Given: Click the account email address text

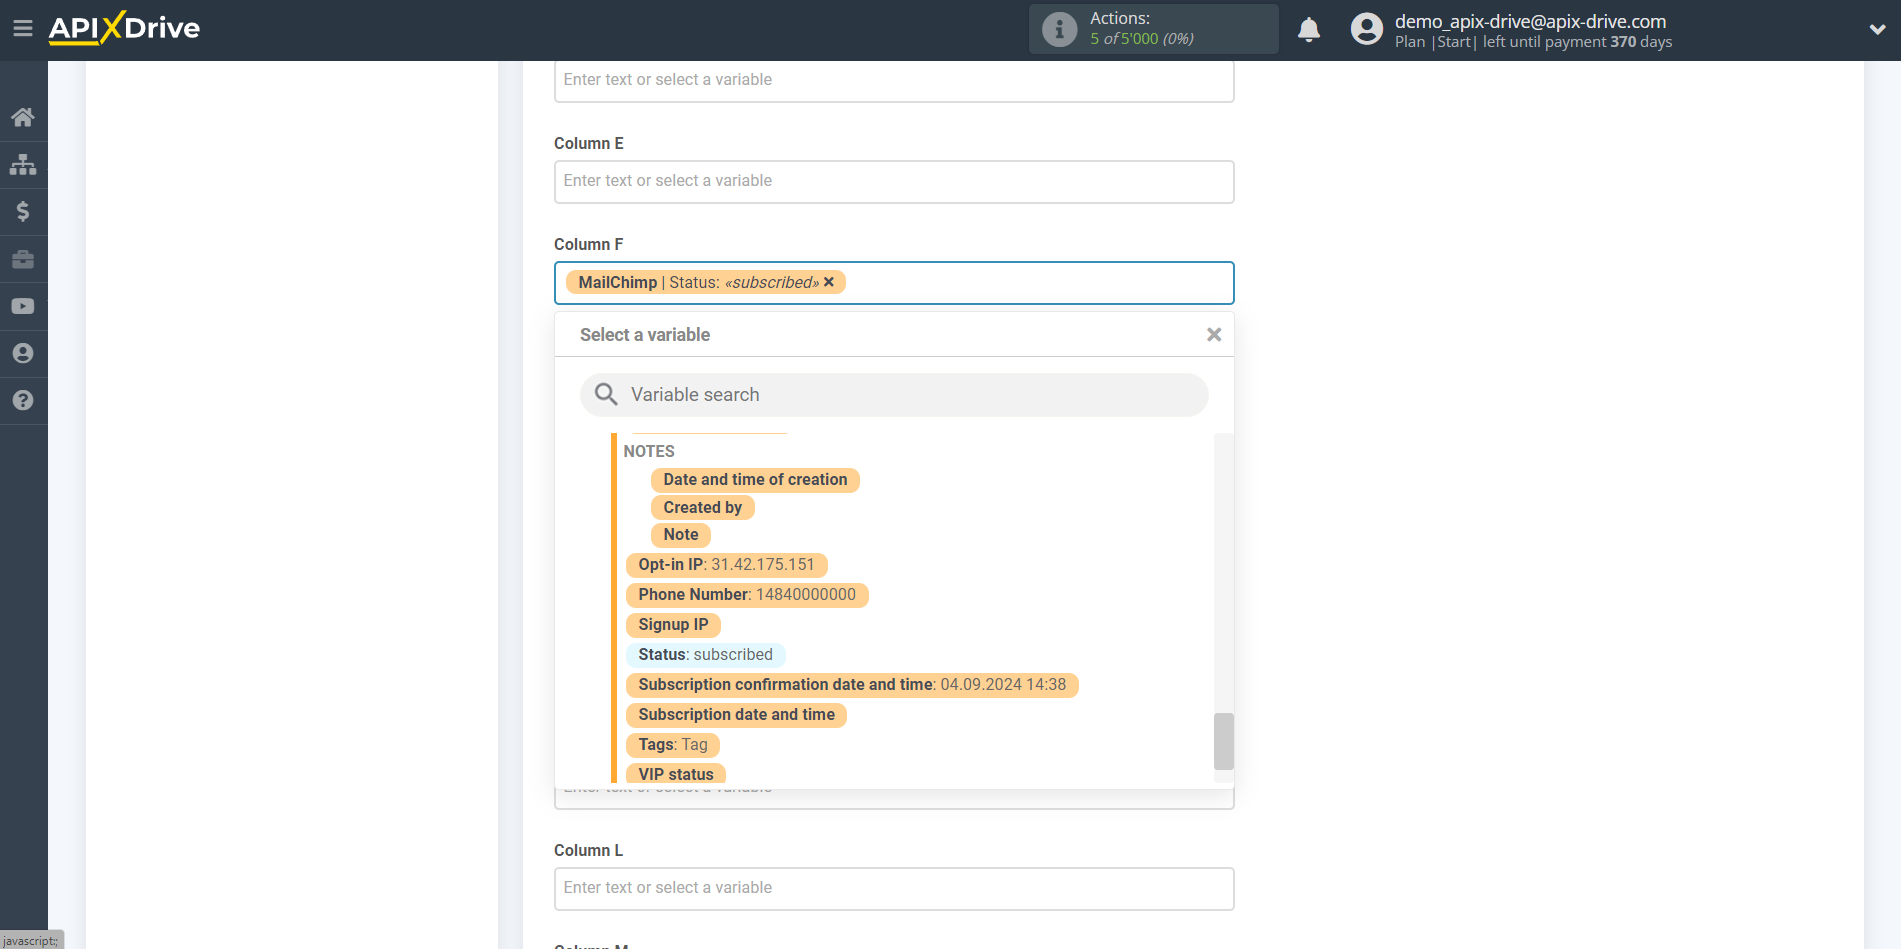Looking at the screenshot, I should pos(1530,21).
